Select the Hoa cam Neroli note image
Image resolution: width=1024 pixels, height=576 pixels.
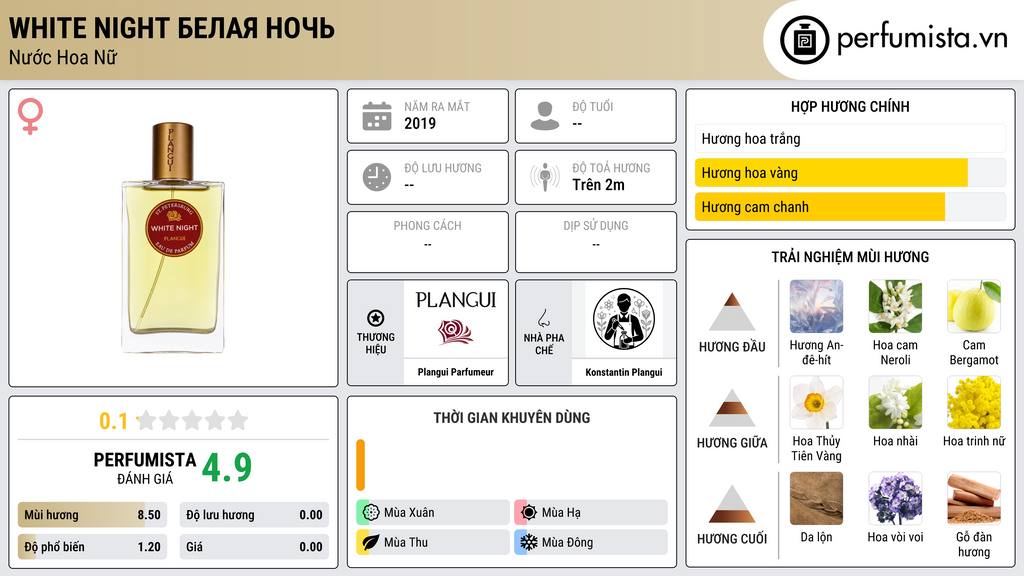pos(895,307)
